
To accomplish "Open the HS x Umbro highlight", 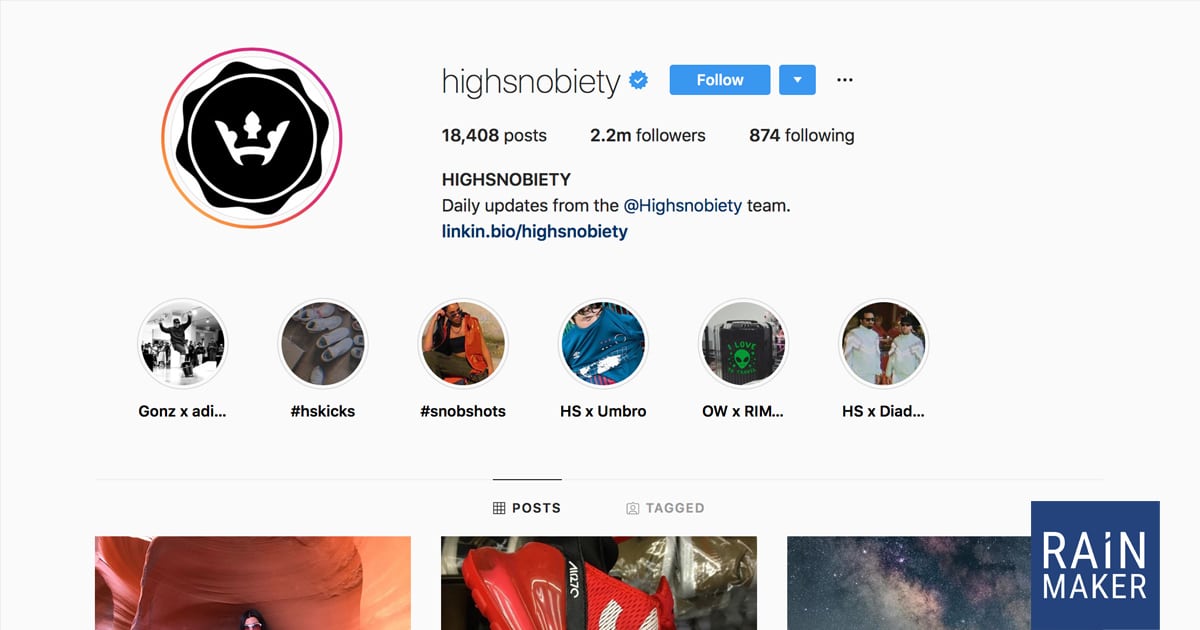I will click(x=603, y=345).
